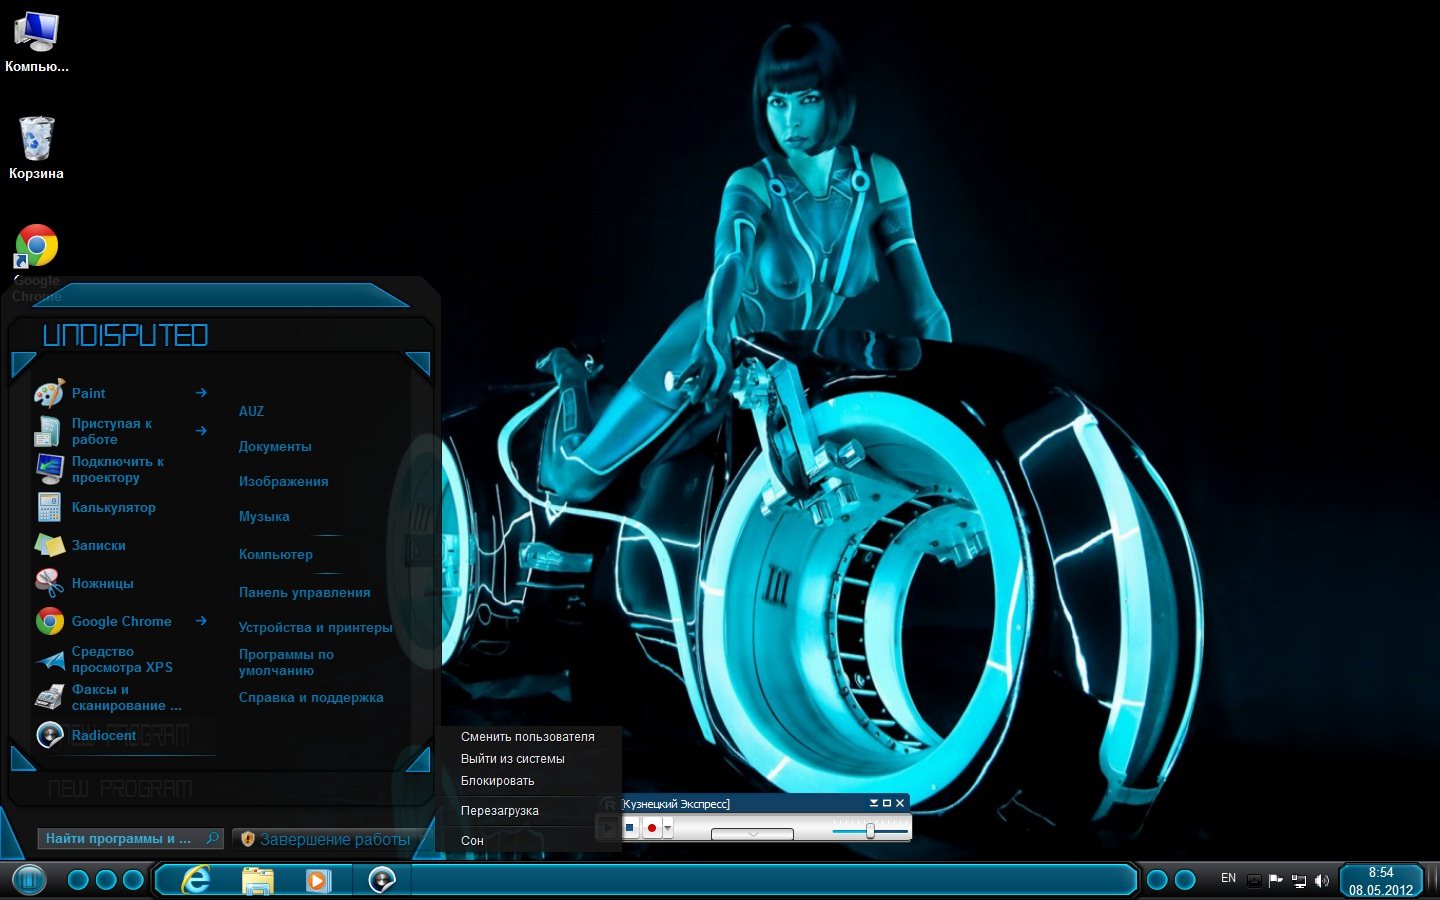The image size is (1440, 900).
Task: Expand the Google Chrome jump list arrow
Action: pos(201,621)
